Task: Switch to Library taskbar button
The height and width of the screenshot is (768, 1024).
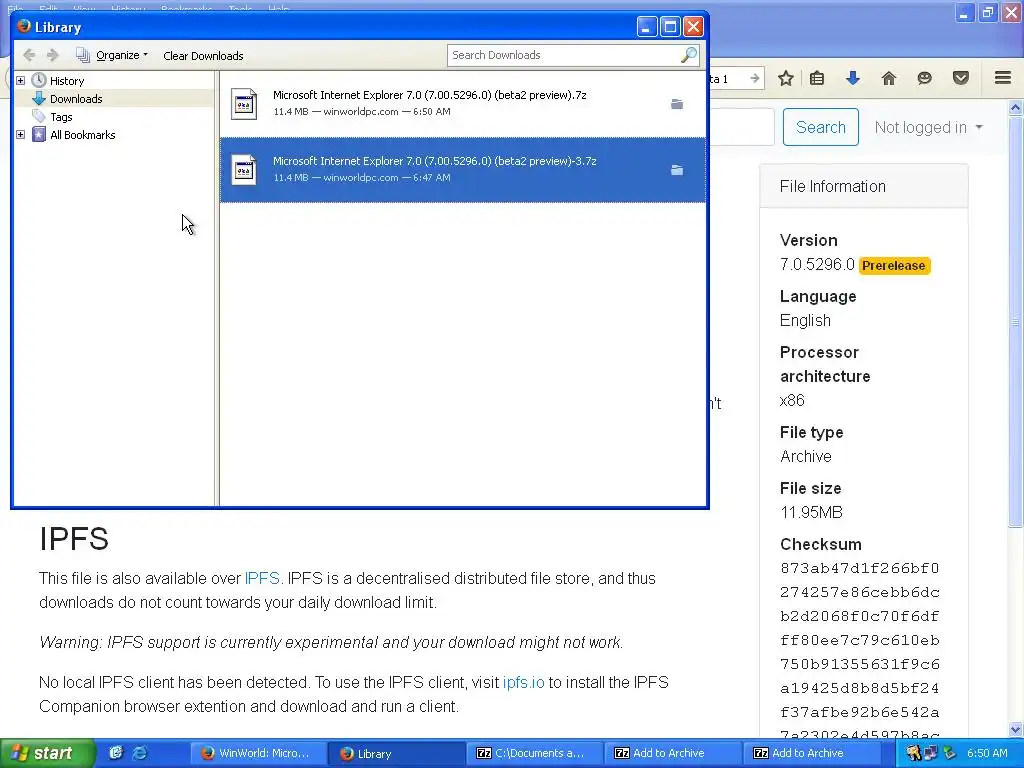Action: [x=396, y=754]
